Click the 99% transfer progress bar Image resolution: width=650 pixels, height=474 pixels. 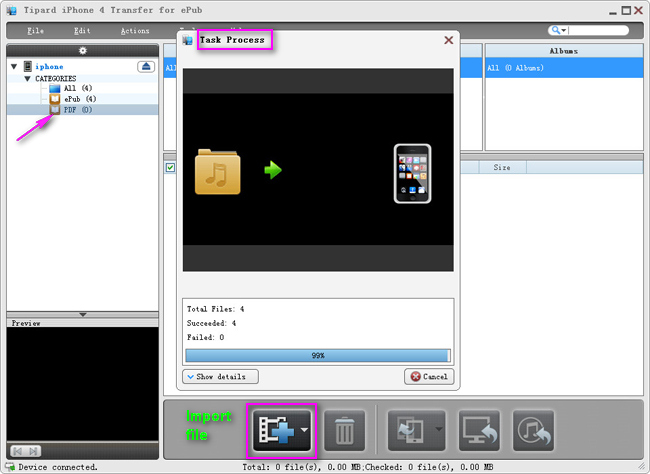(x=317, y=355)
